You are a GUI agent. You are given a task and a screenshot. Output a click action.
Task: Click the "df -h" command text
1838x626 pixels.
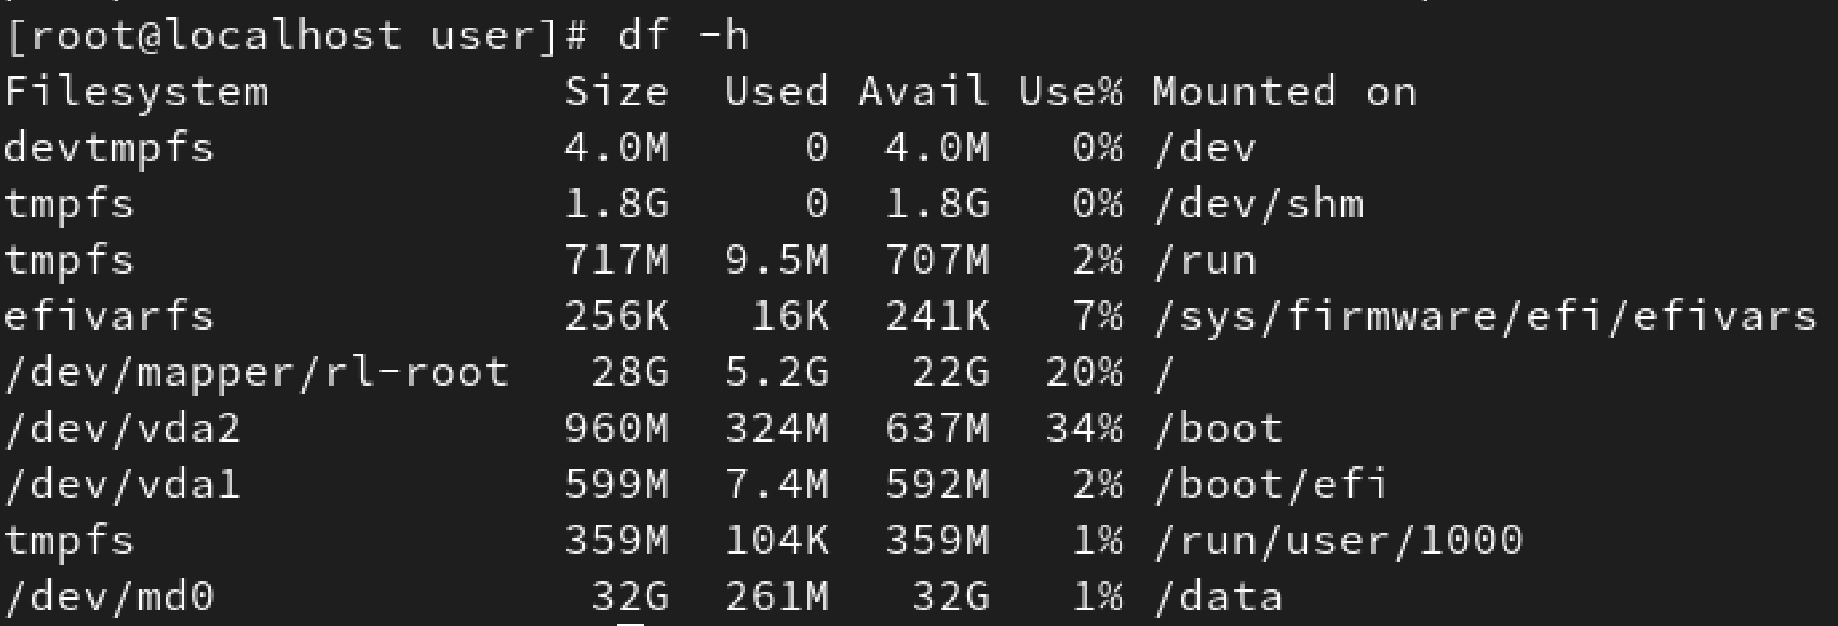(x=682, y=36)
